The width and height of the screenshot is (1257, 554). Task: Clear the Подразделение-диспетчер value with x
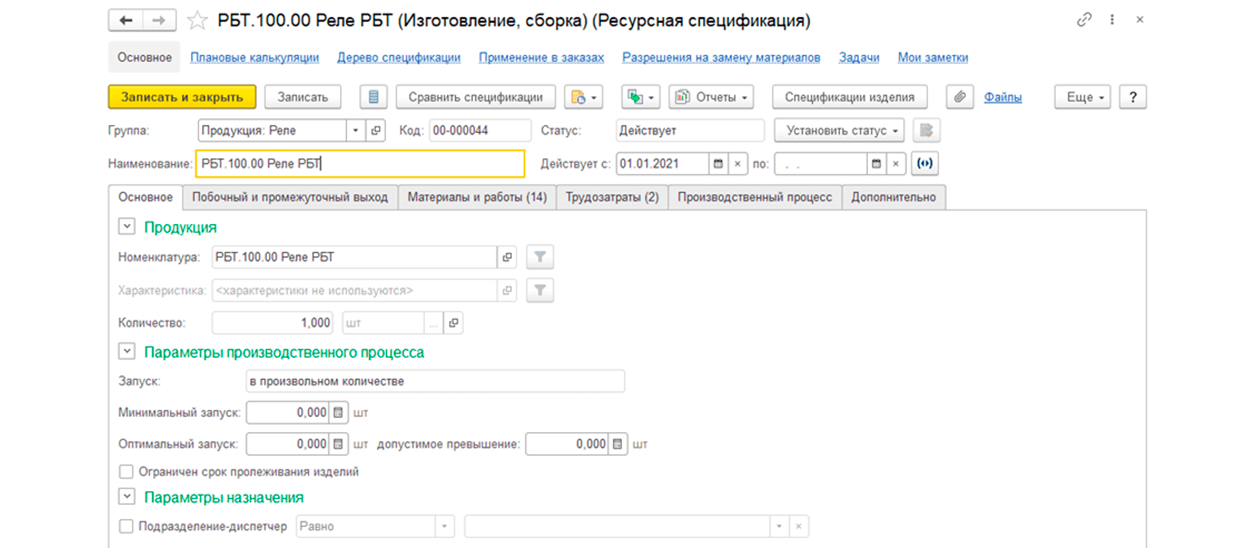(x=798, y=527)
